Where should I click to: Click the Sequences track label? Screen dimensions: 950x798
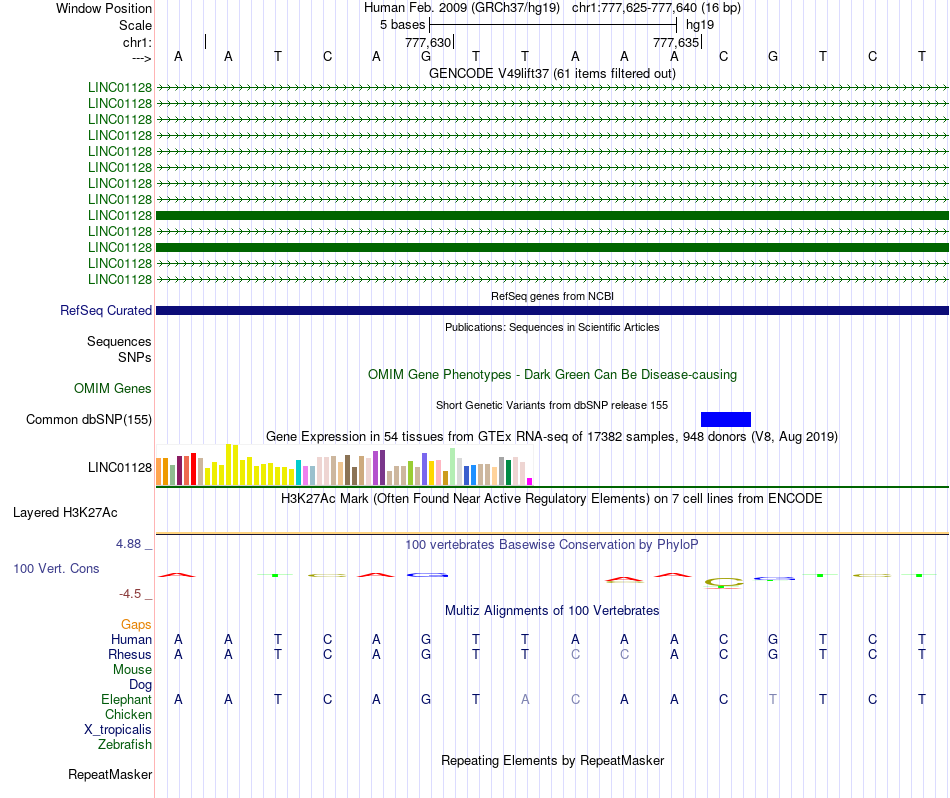119,341
